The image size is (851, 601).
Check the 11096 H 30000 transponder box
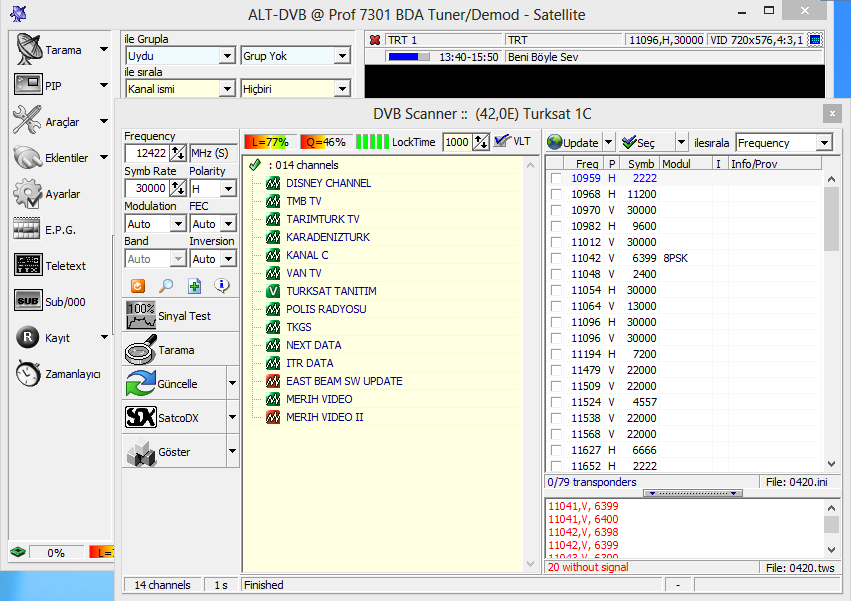556,322
